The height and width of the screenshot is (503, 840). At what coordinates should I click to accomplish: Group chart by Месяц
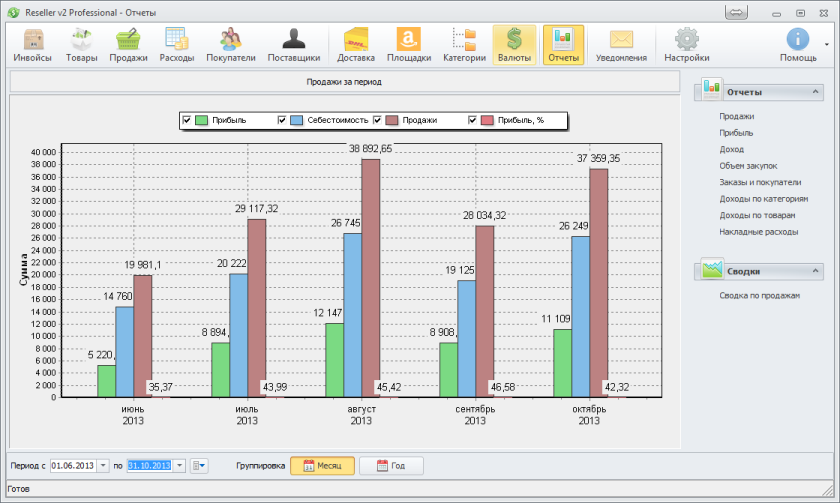coord(322,466)
